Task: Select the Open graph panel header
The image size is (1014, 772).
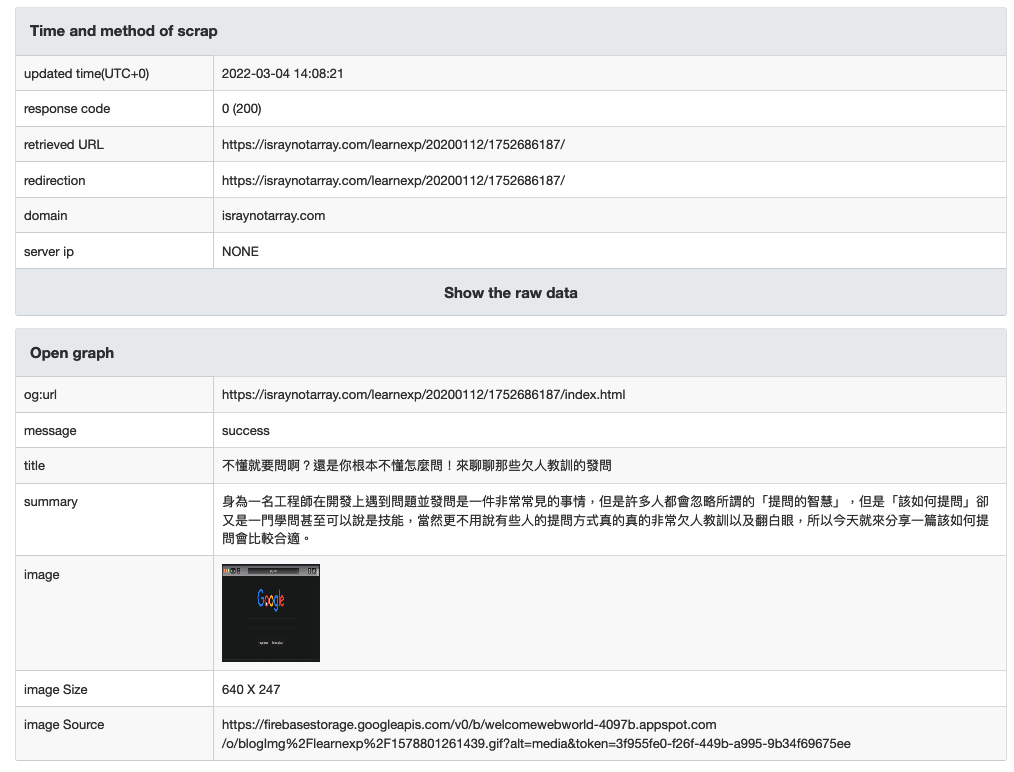Action: (x=72, y=353)
